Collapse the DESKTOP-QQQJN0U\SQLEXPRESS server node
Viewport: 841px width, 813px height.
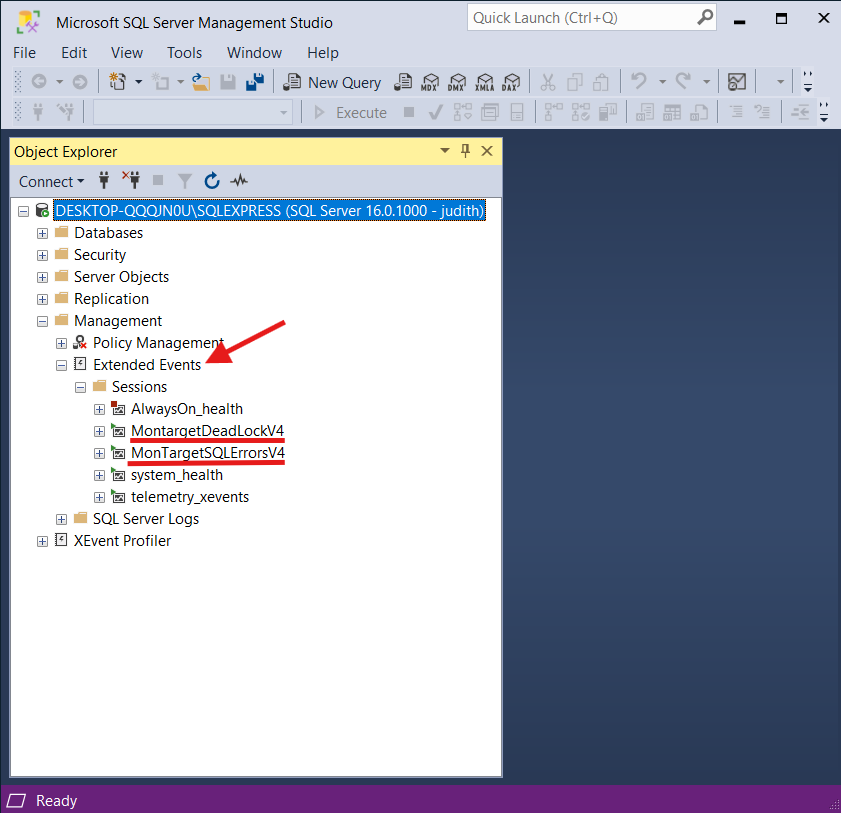23,211
